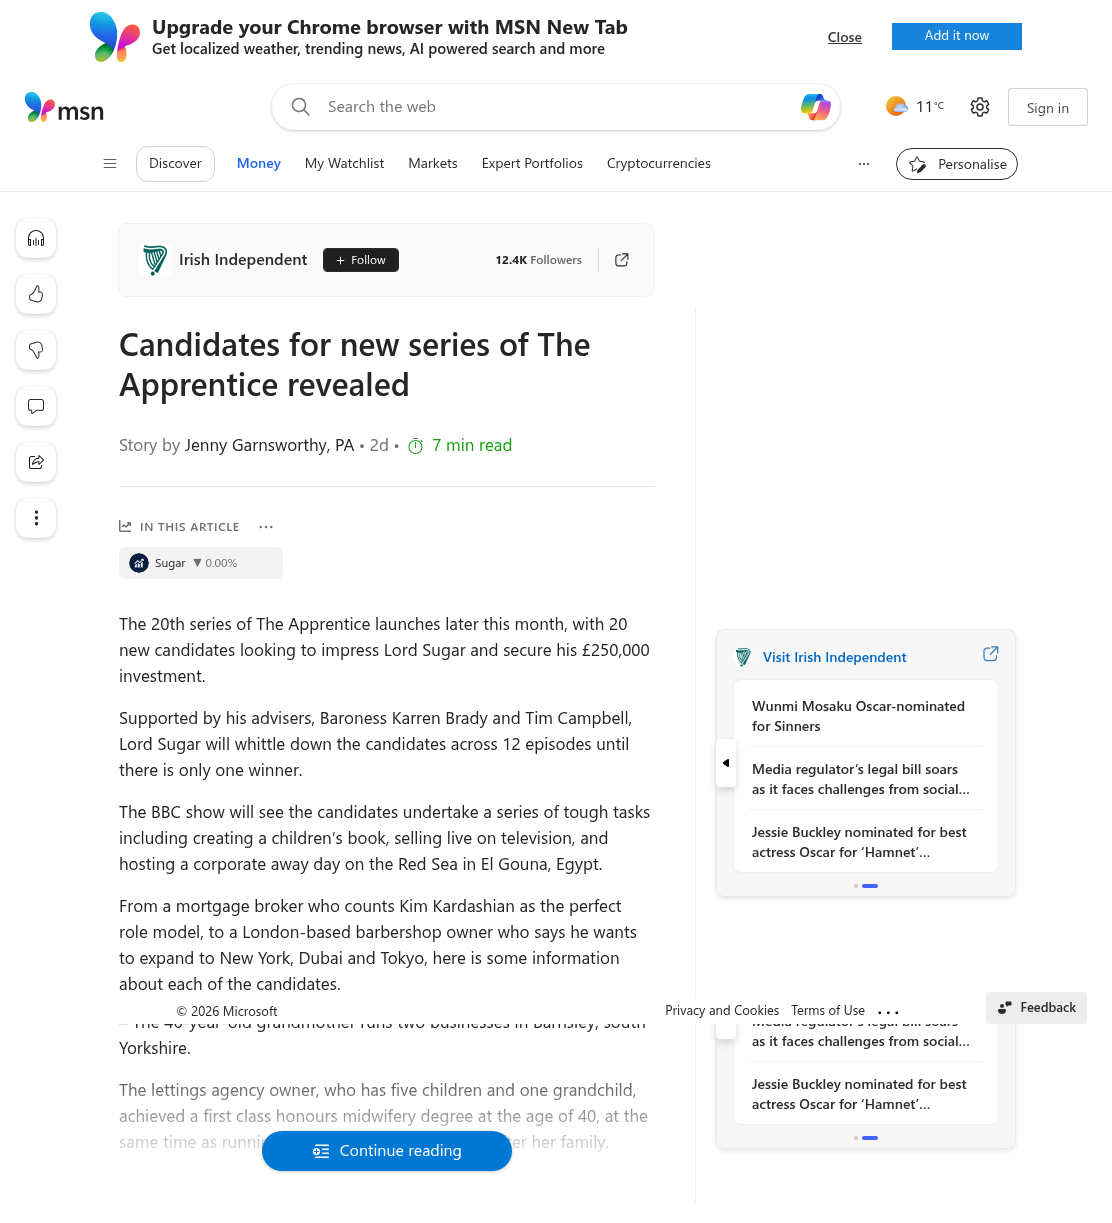Click the Continue reading button
The image size is (1112, 1223).
(x=387, y=1151)
